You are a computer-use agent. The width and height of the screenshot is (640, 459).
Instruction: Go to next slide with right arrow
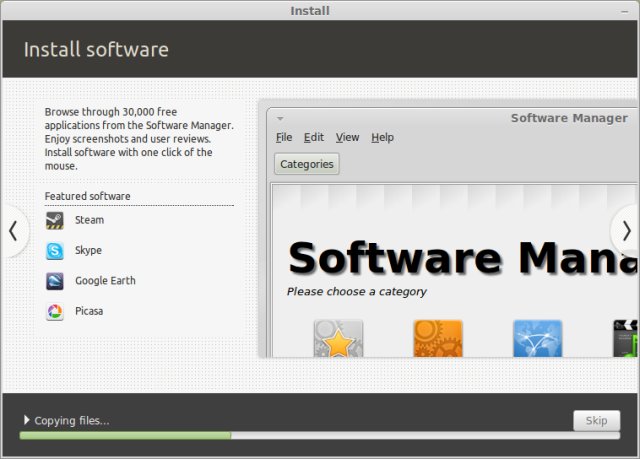coord(626,231)
